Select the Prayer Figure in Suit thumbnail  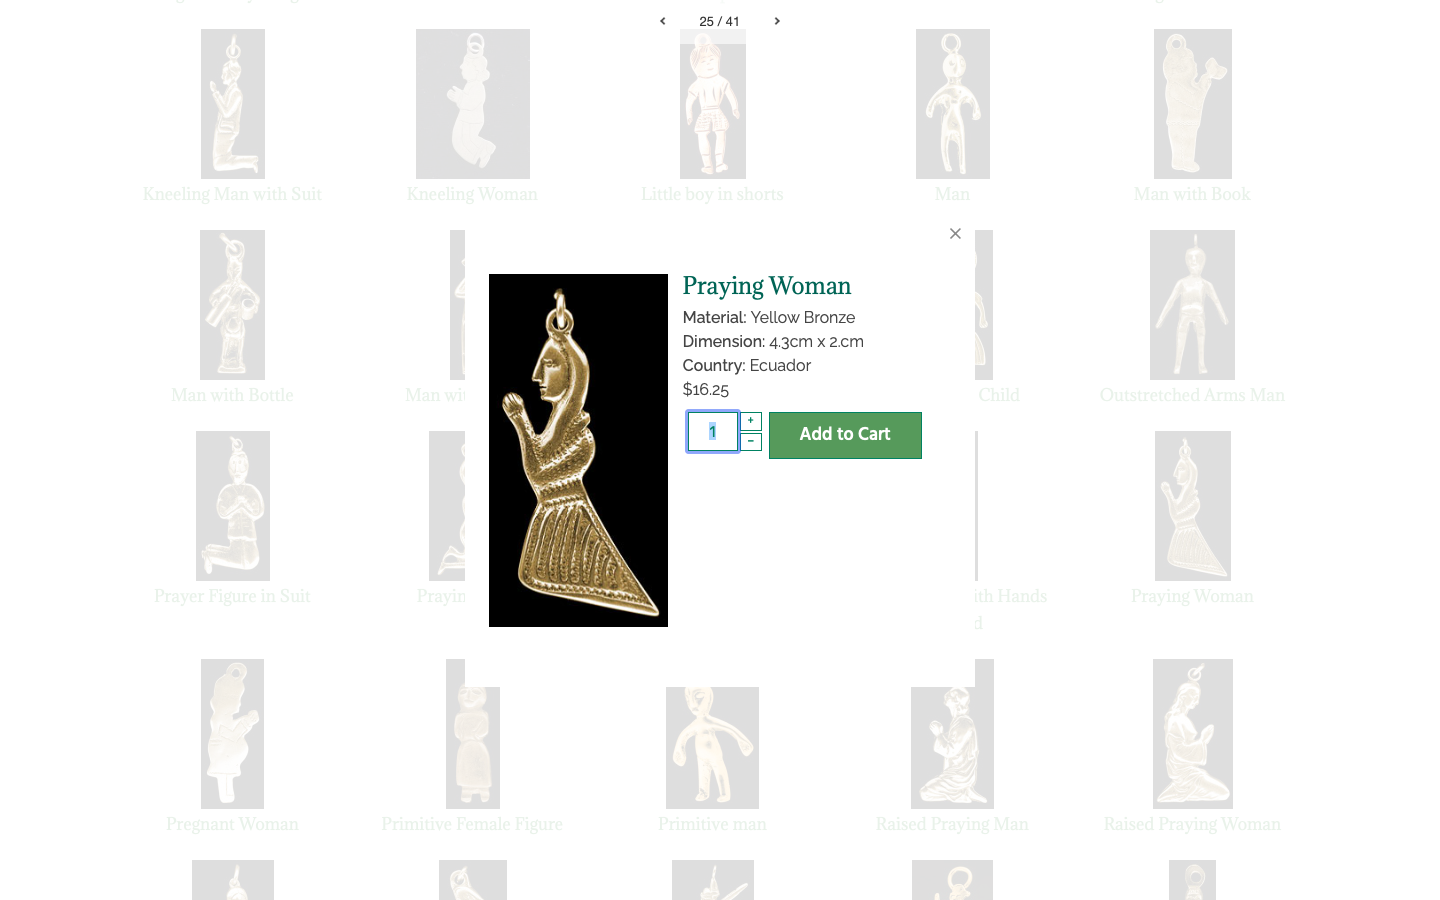coord(233,506)
